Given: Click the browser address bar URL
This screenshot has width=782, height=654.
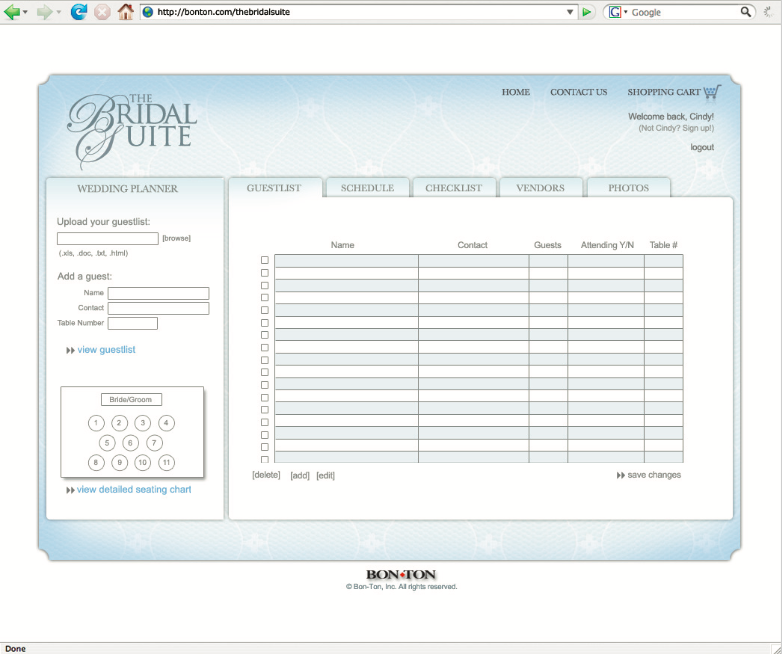Looking at the screenshot, I should [223, 12].
